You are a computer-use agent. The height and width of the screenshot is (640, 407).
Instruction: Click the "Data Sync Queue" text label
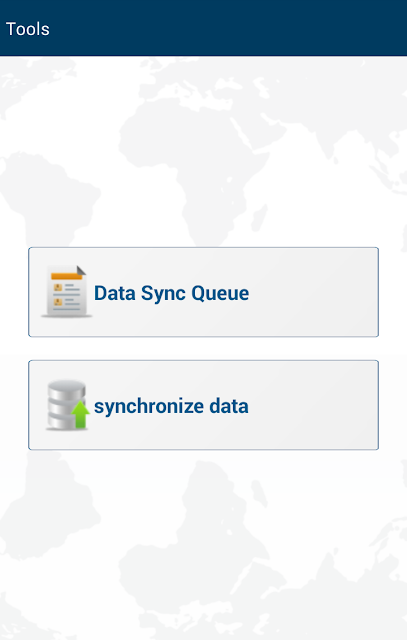click(x=171, y=293)
